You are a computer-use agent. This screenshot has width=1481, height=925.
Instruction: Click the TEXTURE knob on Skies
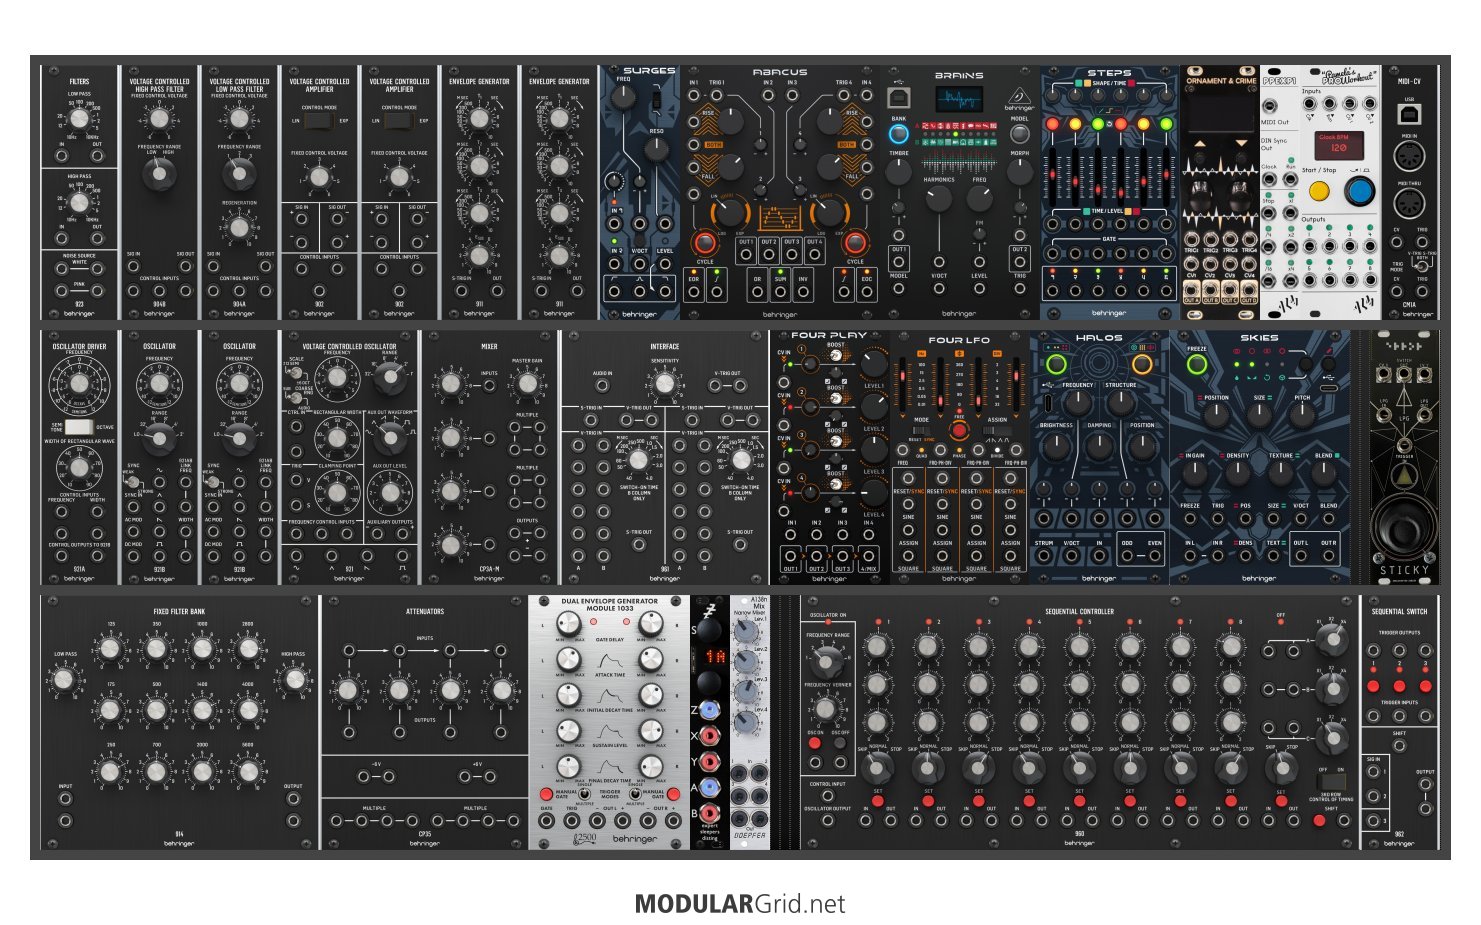1281,473
